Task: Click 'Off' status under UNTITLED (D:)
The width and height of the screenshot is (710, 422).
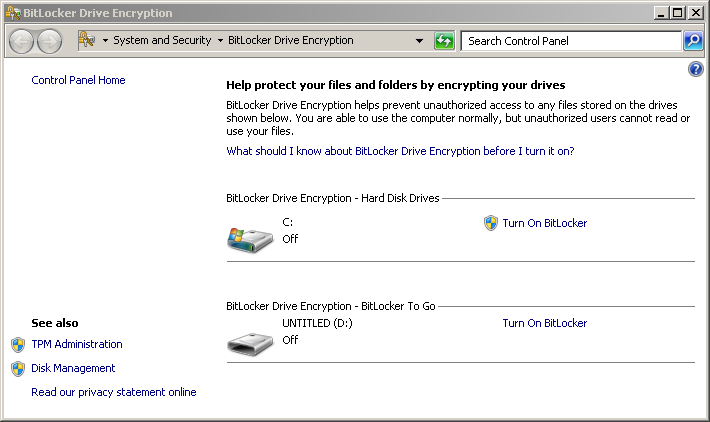Action: pos(290,340)
